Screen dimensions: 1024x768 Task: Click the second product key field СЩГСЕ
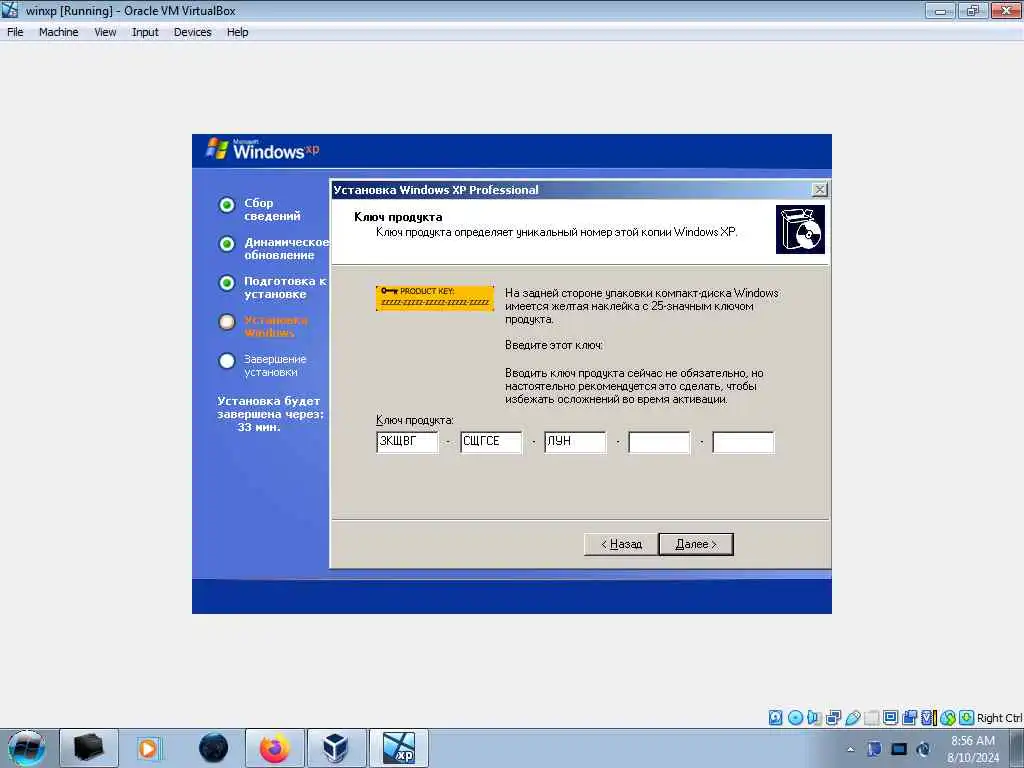click(x=491, y=442)
